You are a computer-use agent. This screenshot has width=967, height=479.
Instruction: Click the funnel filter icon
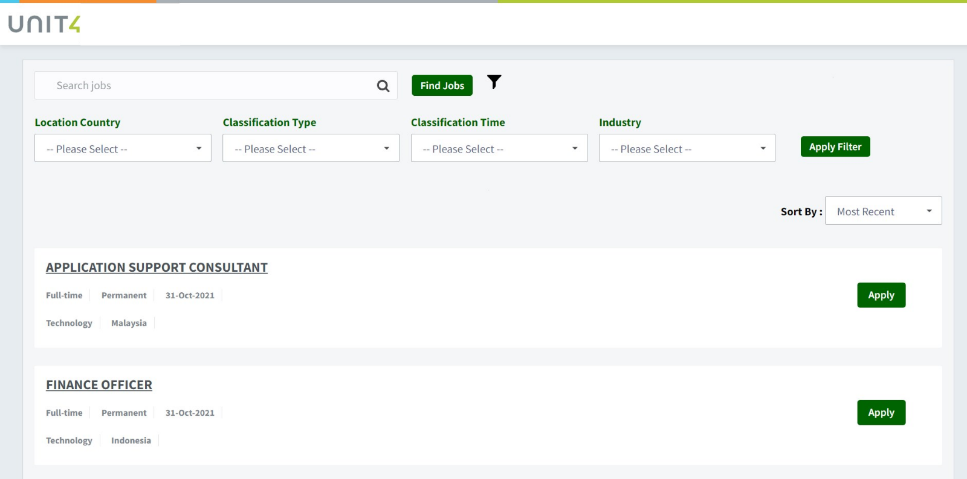coord(494,82)
